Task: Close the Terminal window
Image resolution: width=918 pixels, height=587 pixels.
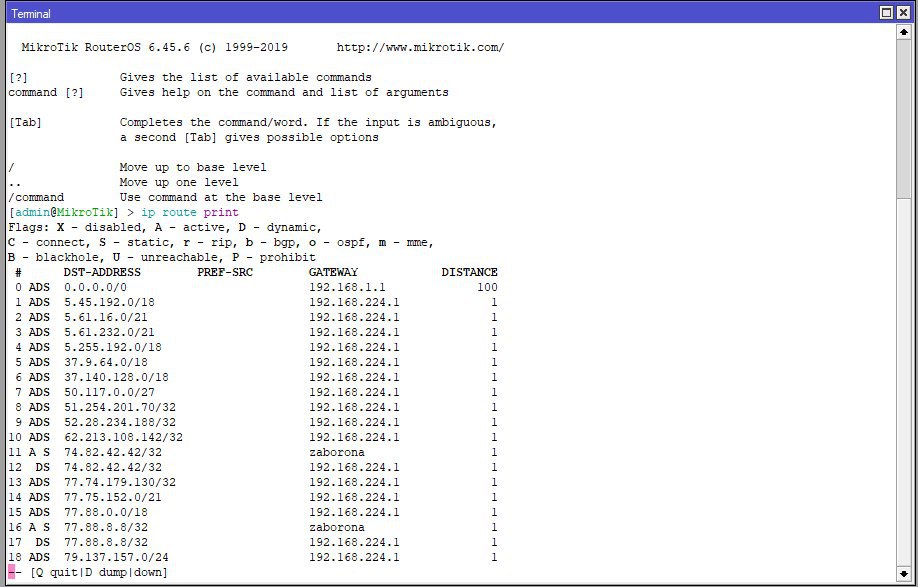Action: (902, 13)
